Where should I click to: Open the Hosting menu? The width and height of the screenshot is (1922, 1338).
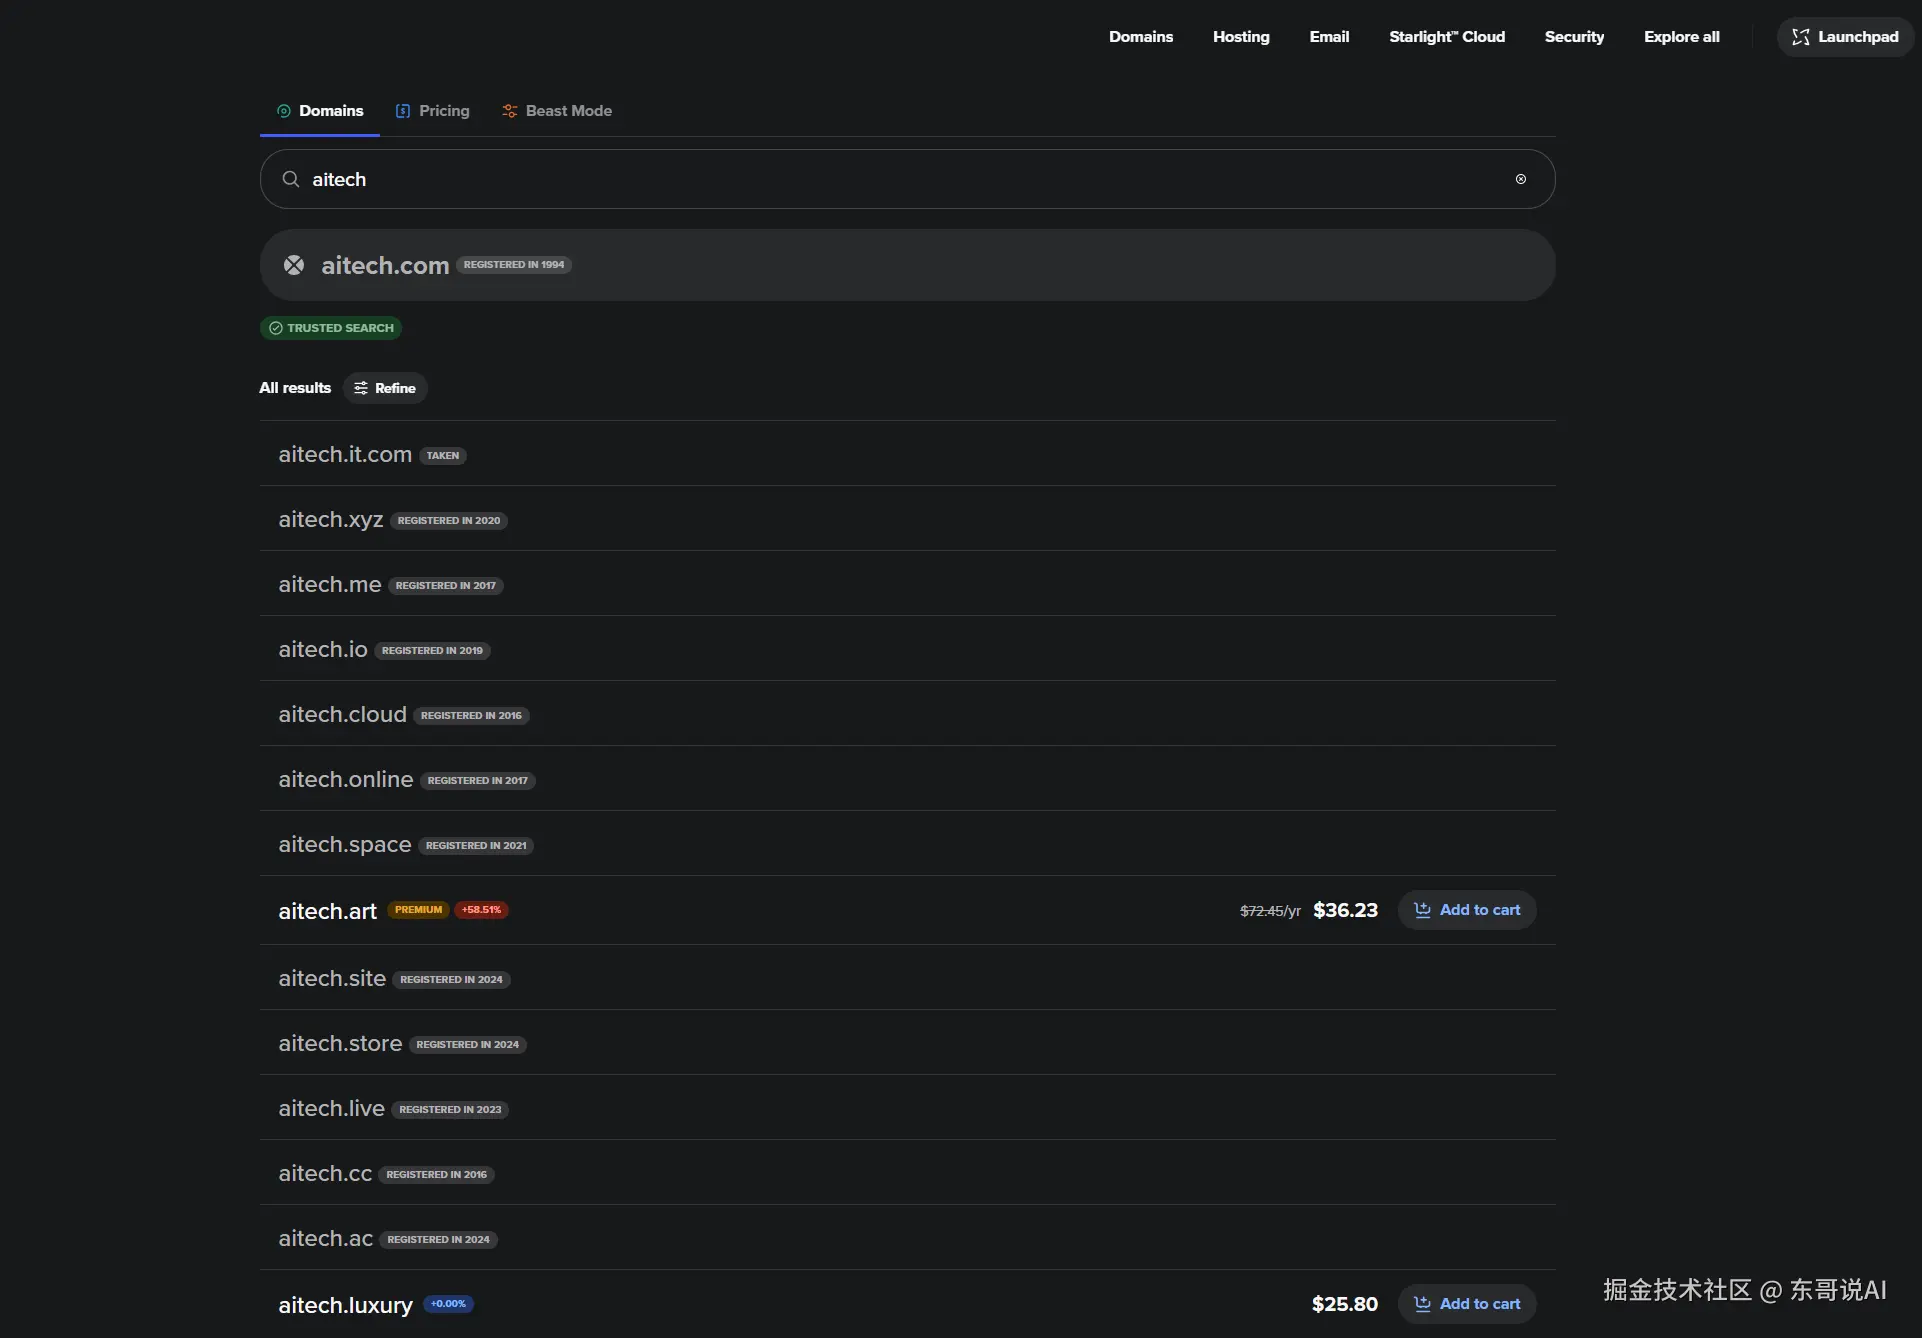point(1241,37)
